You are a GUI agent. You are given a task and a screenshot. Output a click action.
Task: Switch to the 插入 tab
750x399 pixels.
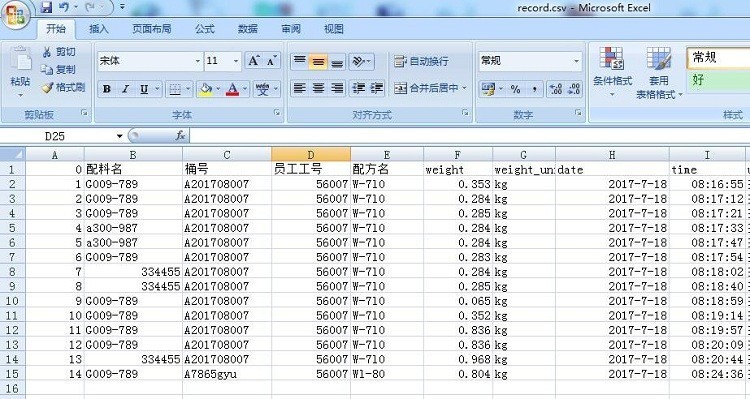pos(99,29)
